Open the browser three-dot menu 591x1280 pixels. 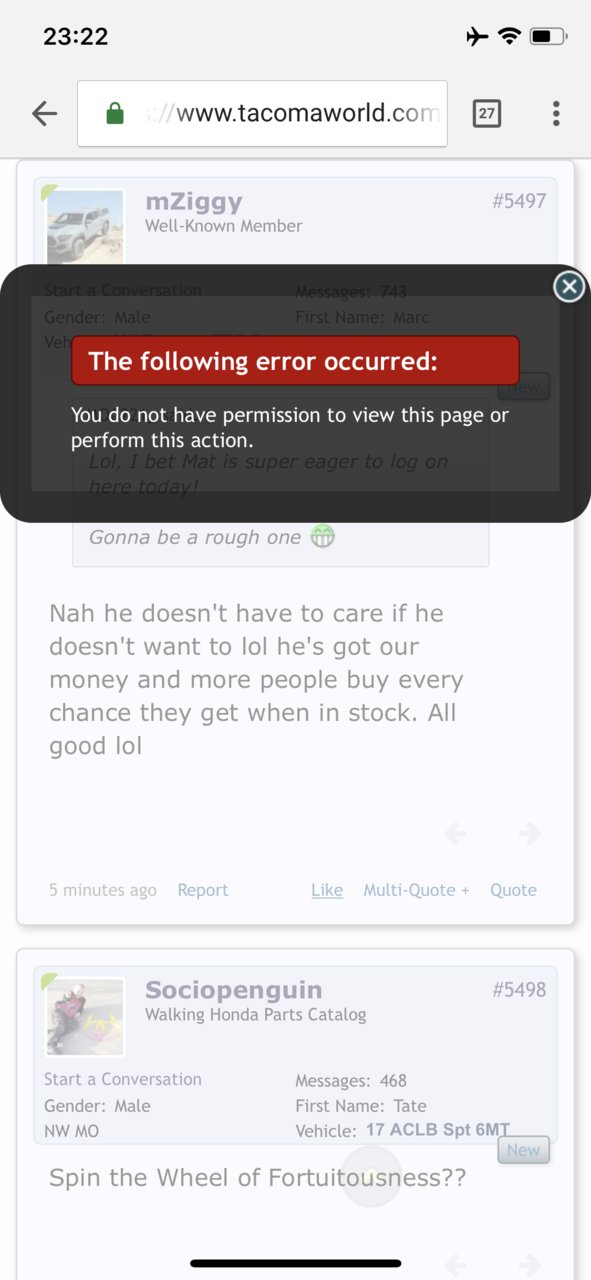click(556, 114)
